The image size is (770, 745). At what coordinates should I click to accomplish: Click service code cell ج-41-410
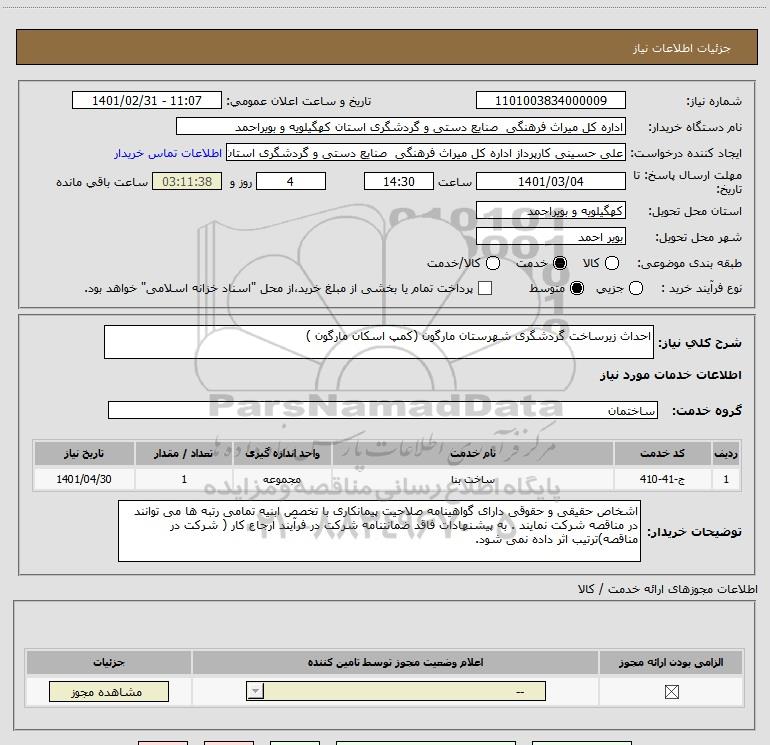(x=662, y=479)
